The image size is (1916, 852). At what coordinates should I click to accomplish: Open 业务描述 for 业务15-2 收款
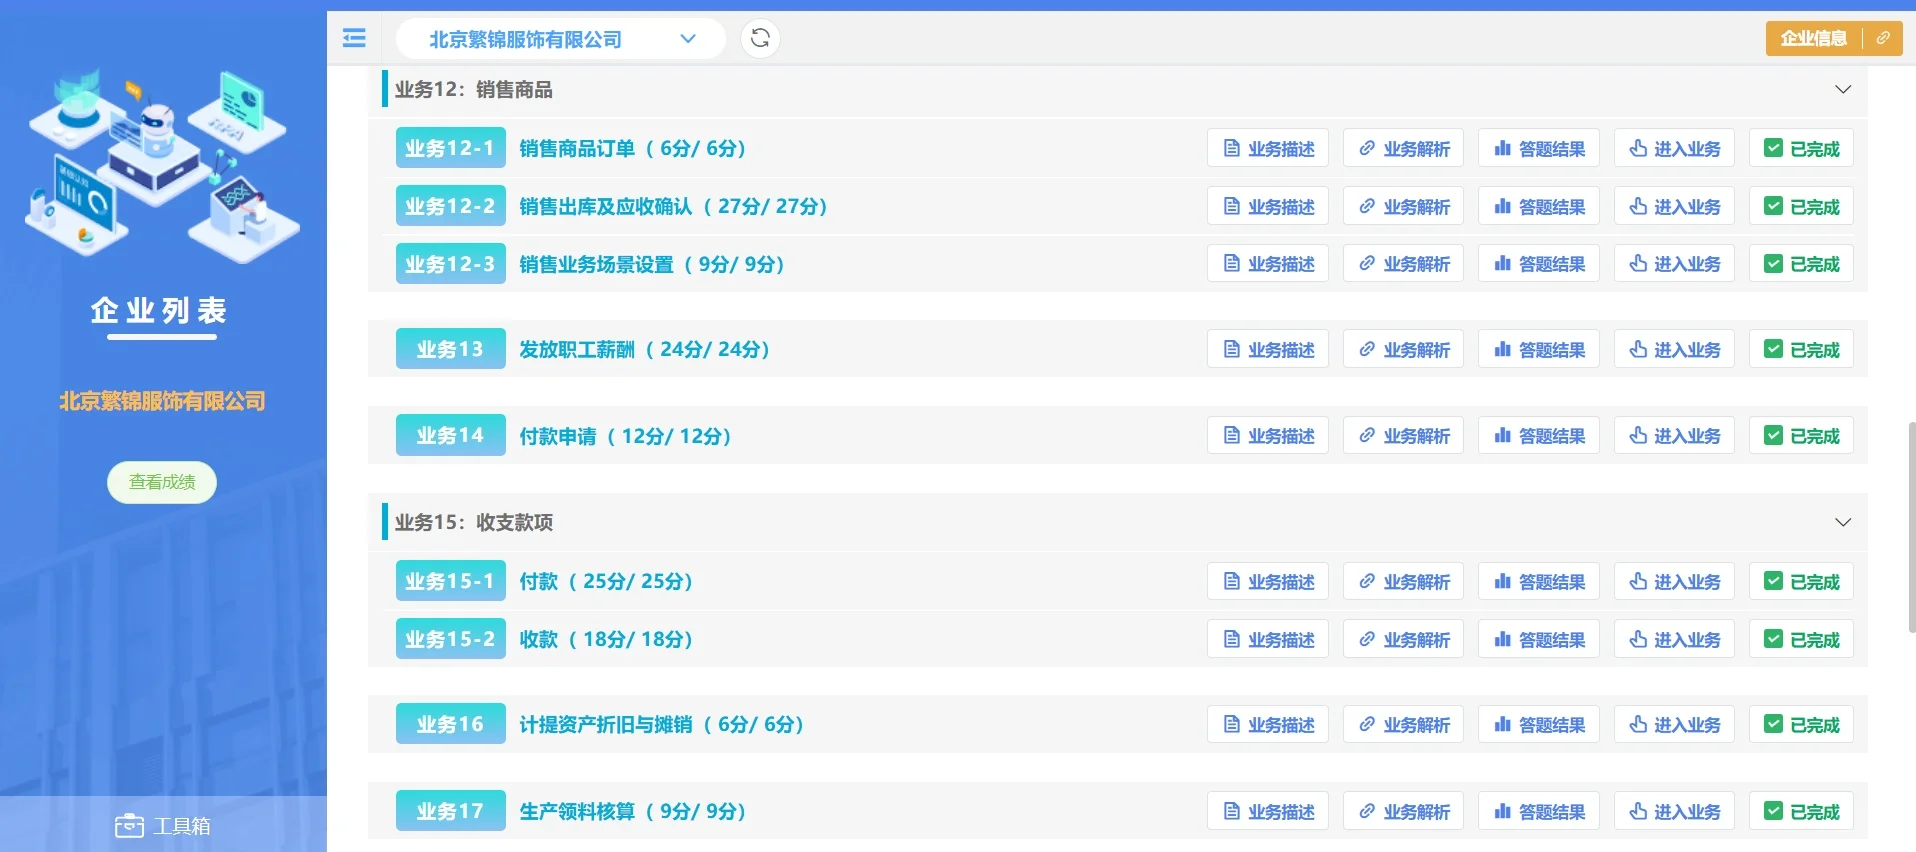point(1268,639)
